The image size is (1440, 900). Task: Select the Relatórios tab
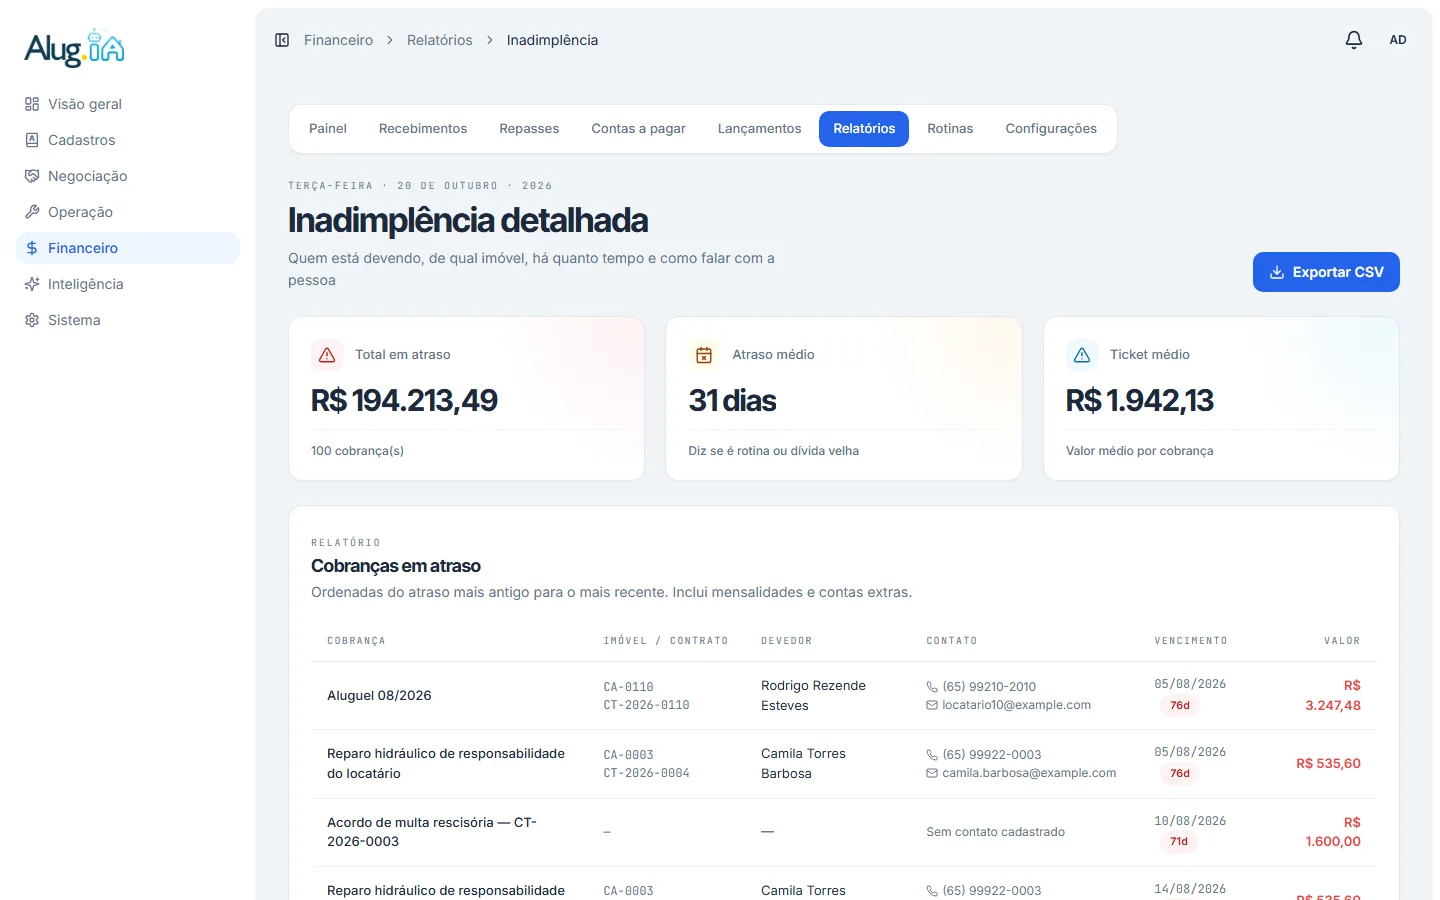pos(864,129)
